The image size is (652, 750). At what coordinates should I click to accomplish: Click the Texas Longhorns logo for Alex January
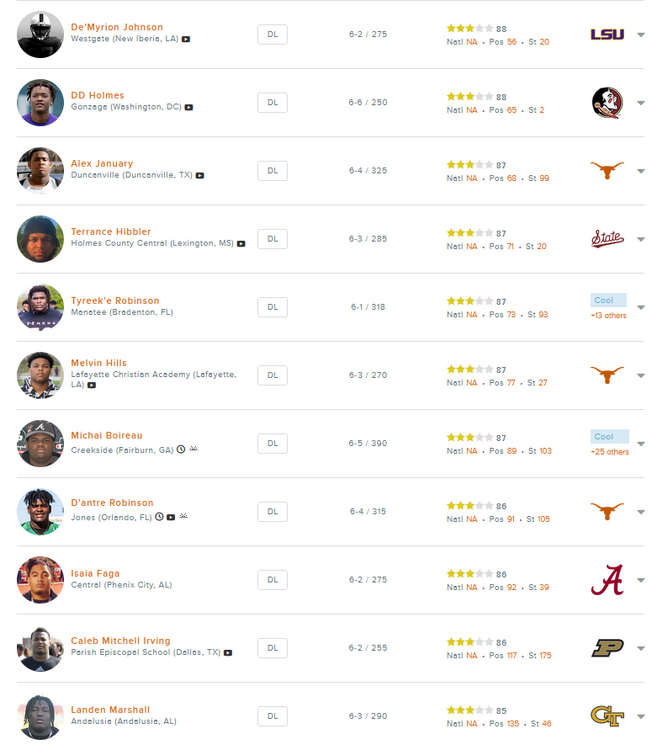607,170
